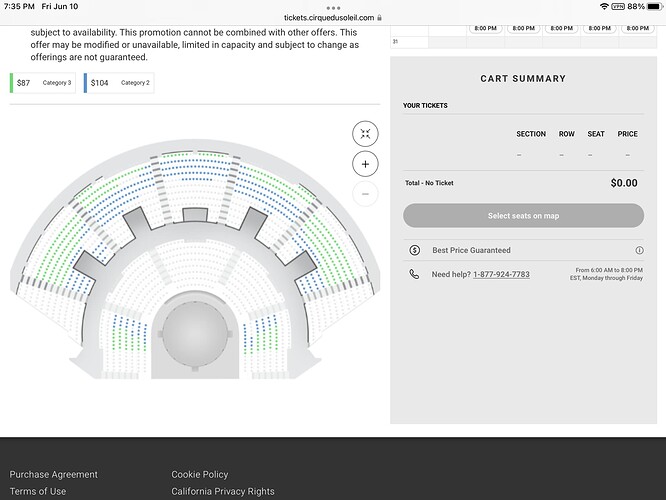
Task: Call the 1-877-924-7783 help number
Action: point(501,274)
